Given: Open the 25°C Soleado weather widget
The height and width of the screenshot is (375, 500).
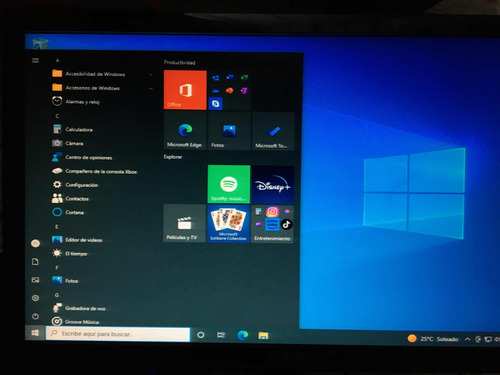Looking at the screenshot, I should 433,339.
